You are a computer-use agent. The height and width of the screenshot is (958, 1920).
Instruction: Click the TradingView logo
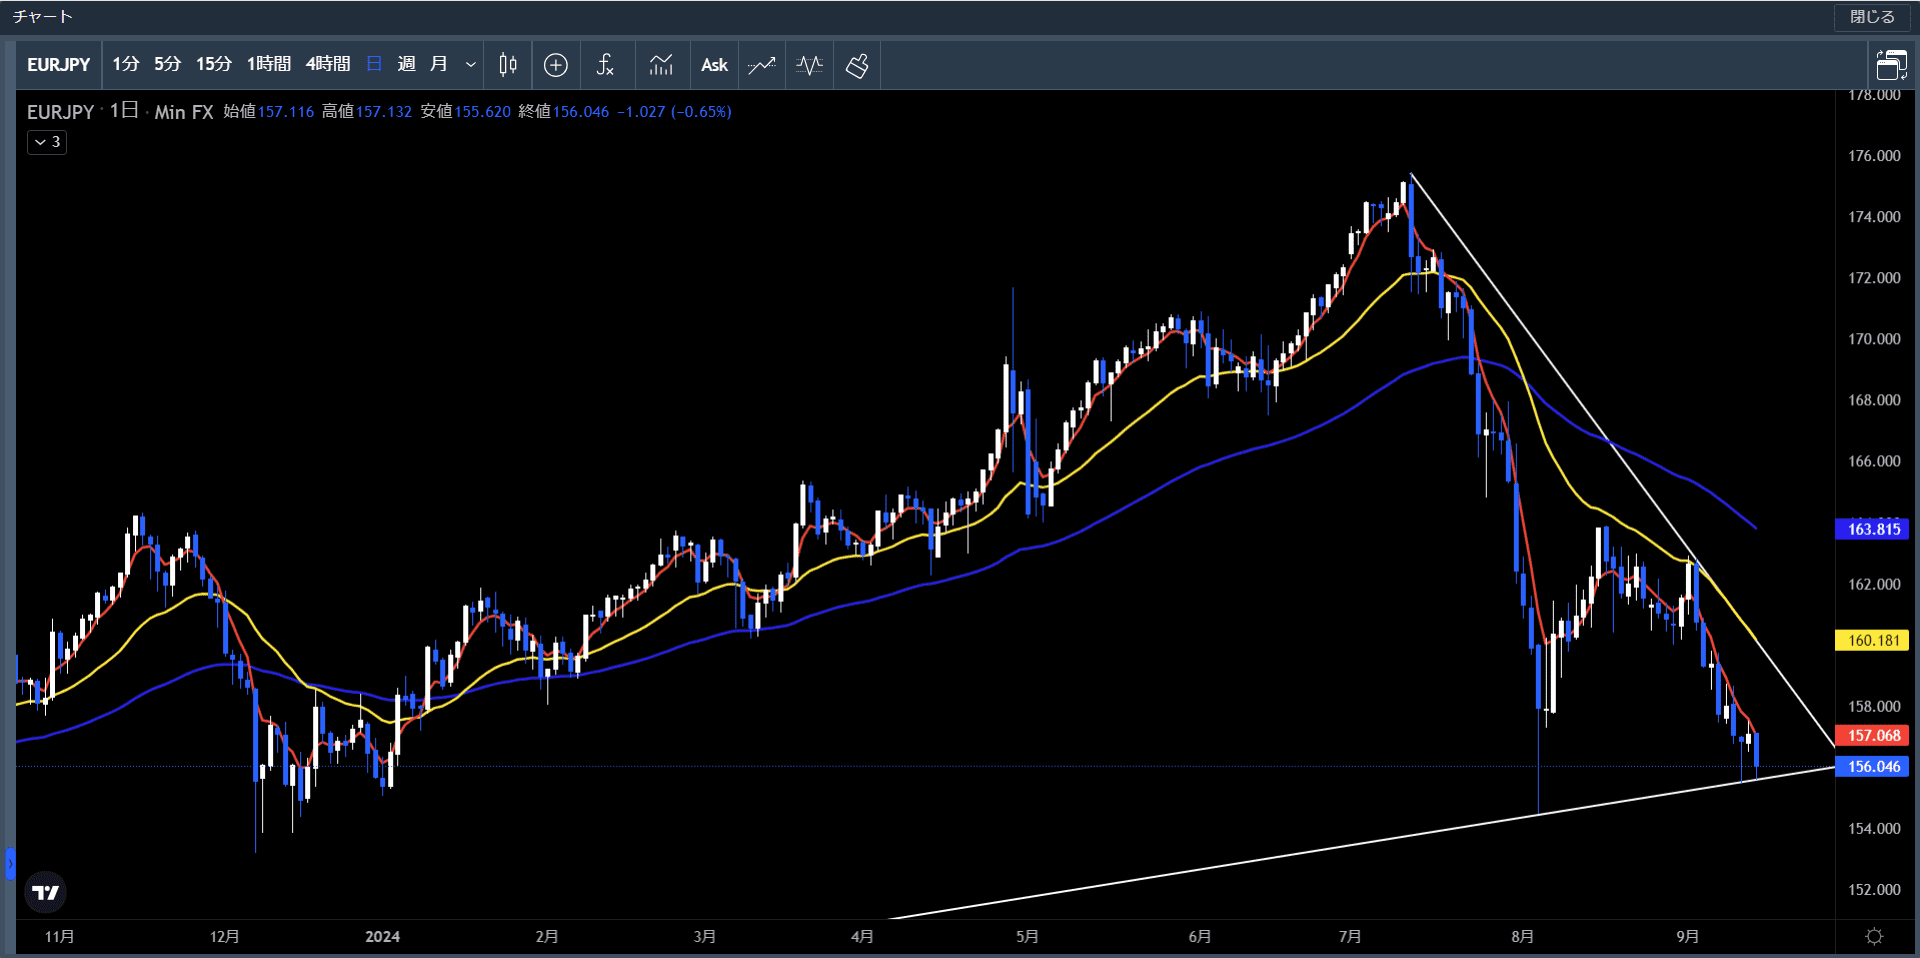(45, 892)
